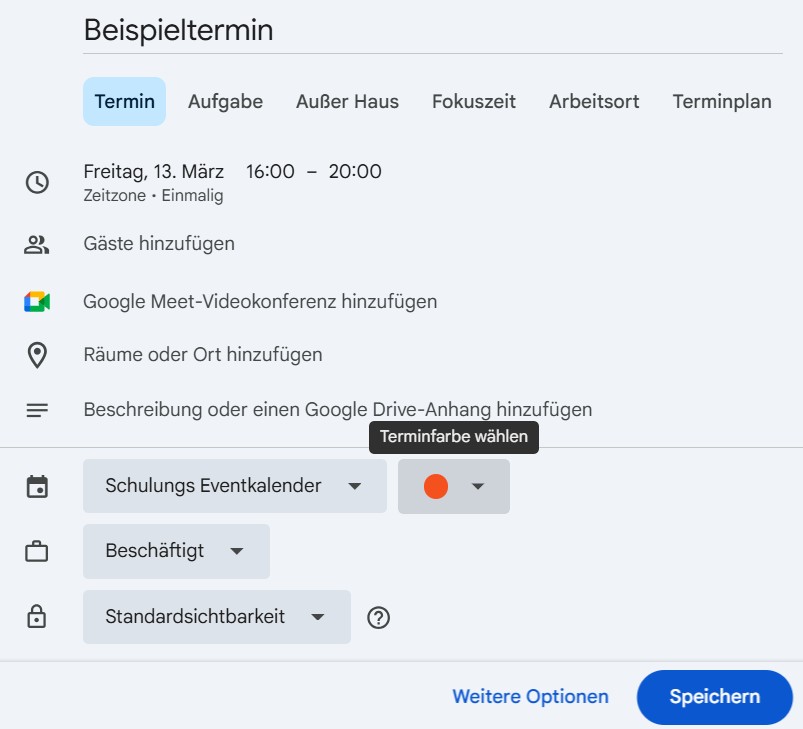Click the calendar selection icon
Image resolution: width=803 pixels, height=729 pixels.
point(37,485)
